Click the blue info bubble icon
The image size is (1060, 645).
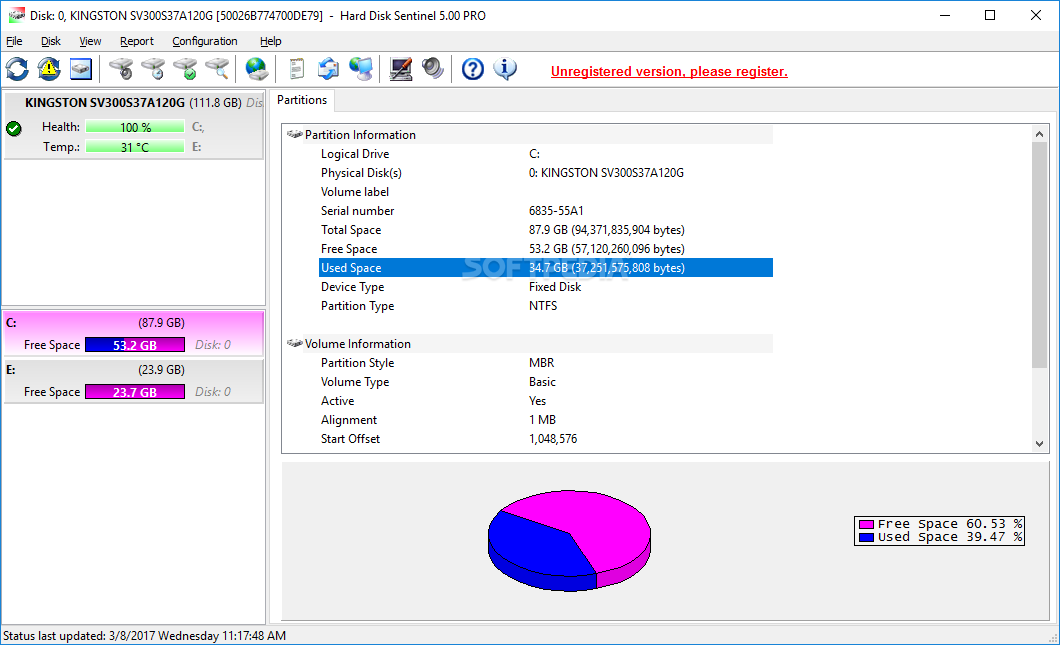click(x=505, y=69)
